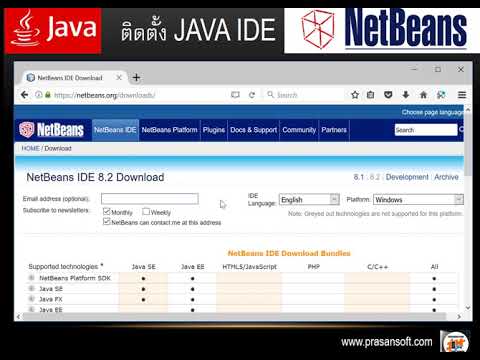Reload the page with refresh icon
Screen dimensions: 480x360
(252, 95)
